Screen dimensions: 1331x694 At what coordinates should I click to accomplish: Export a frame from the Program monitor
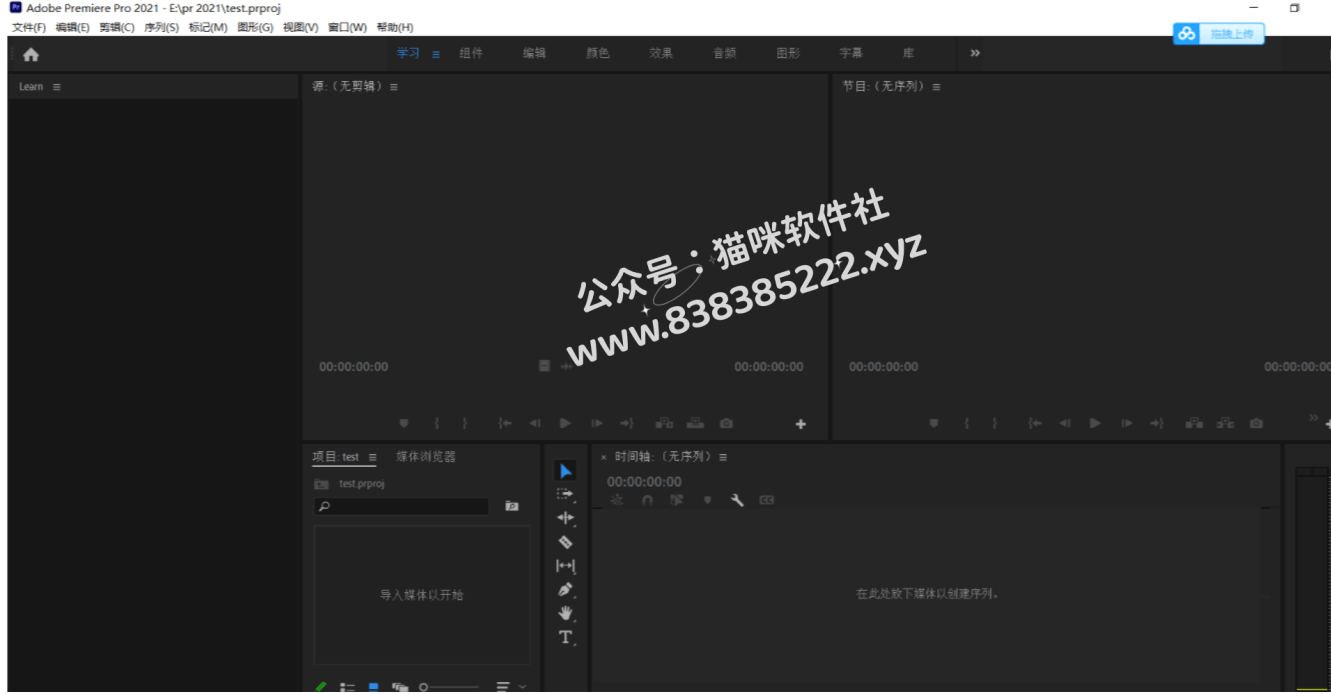[1256, 423]
